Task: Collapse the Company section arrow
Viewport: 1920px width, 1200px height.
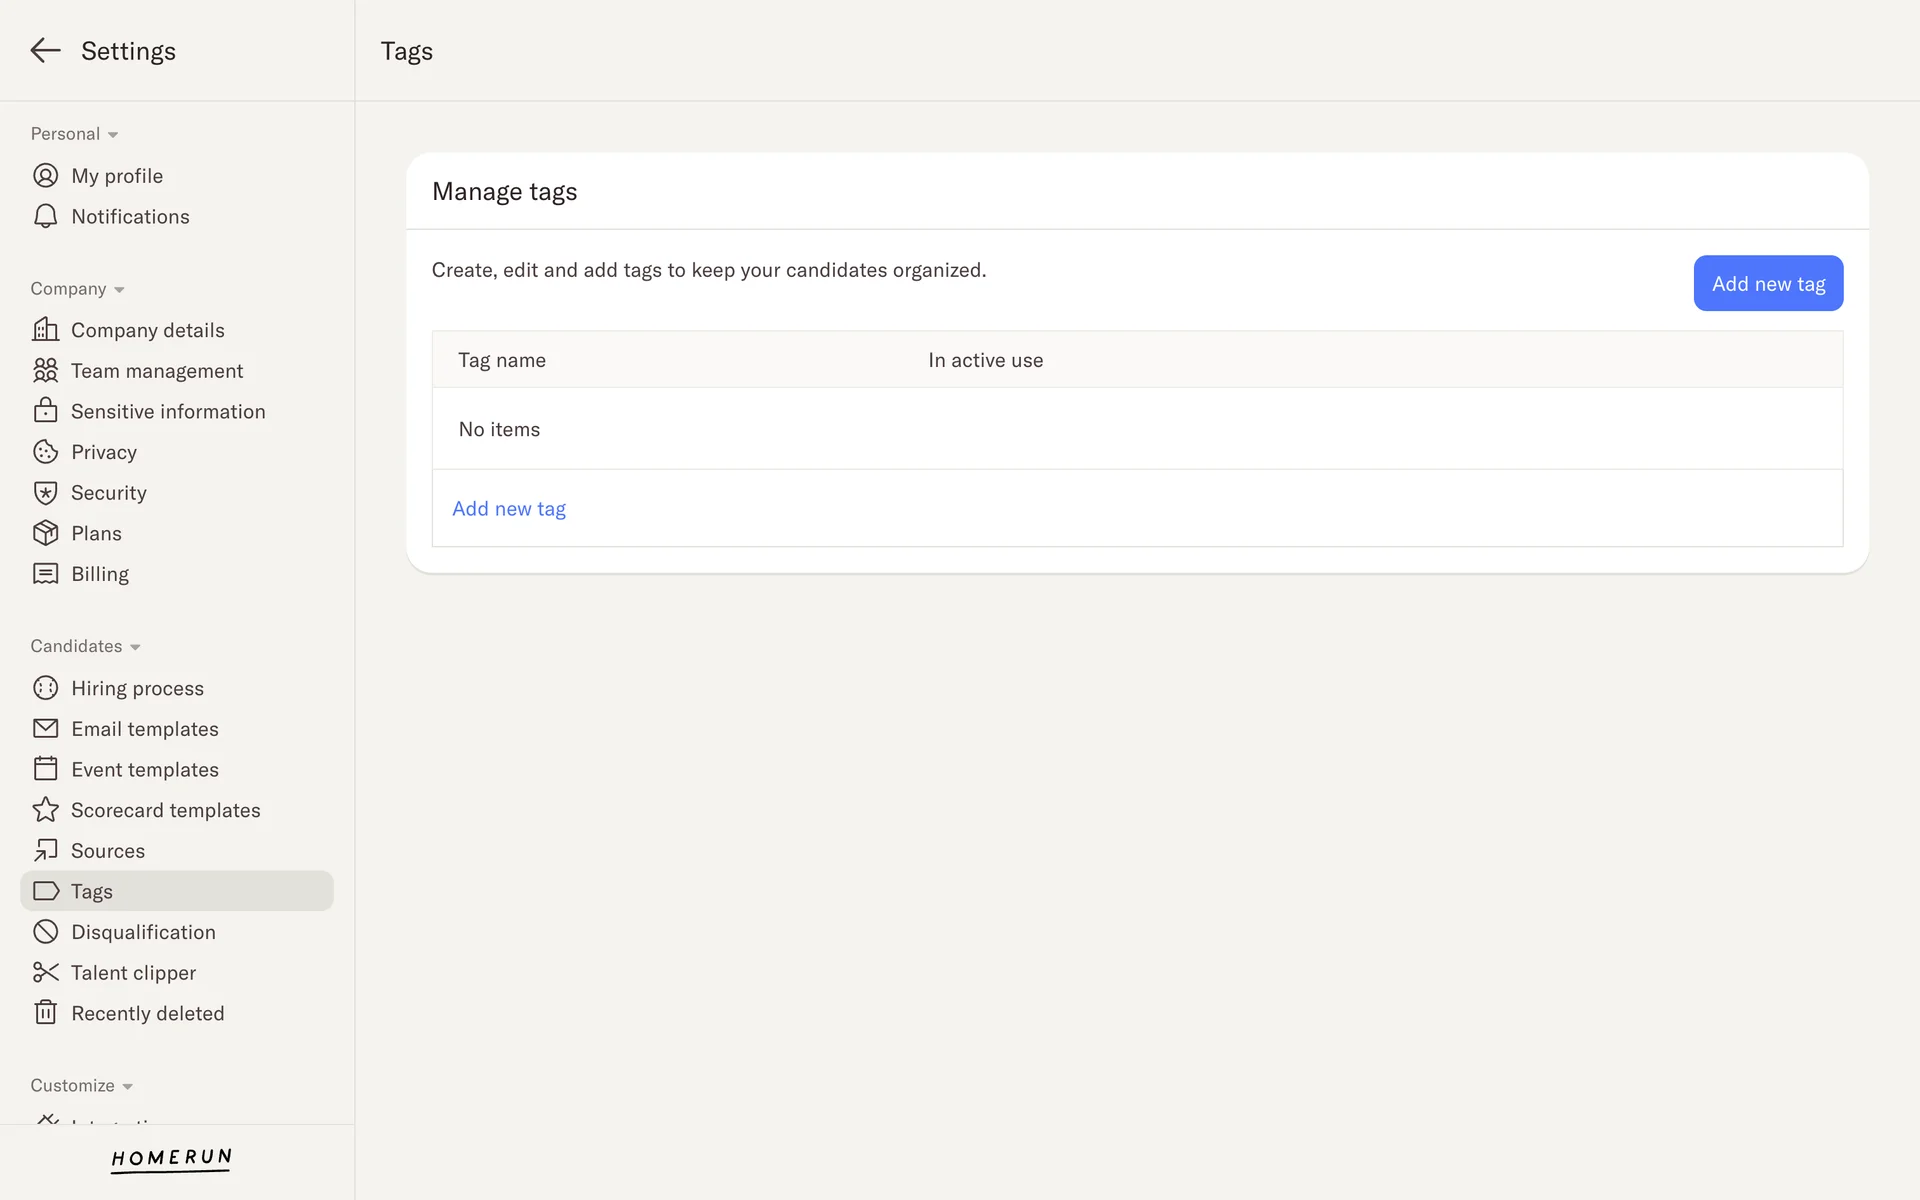Action: point(119,290)
